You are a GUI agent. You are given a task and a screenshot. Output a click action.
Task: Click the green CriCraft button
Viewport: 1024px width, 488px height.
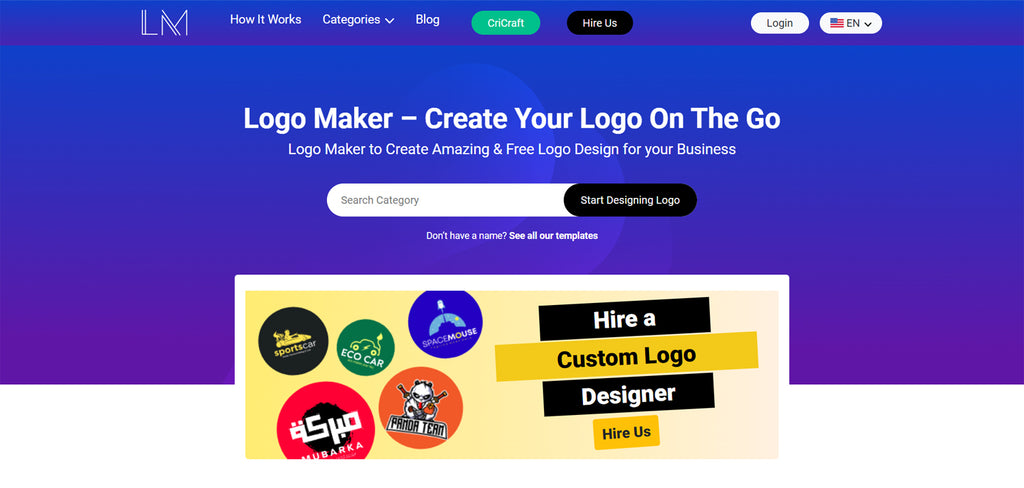[505, 23]
